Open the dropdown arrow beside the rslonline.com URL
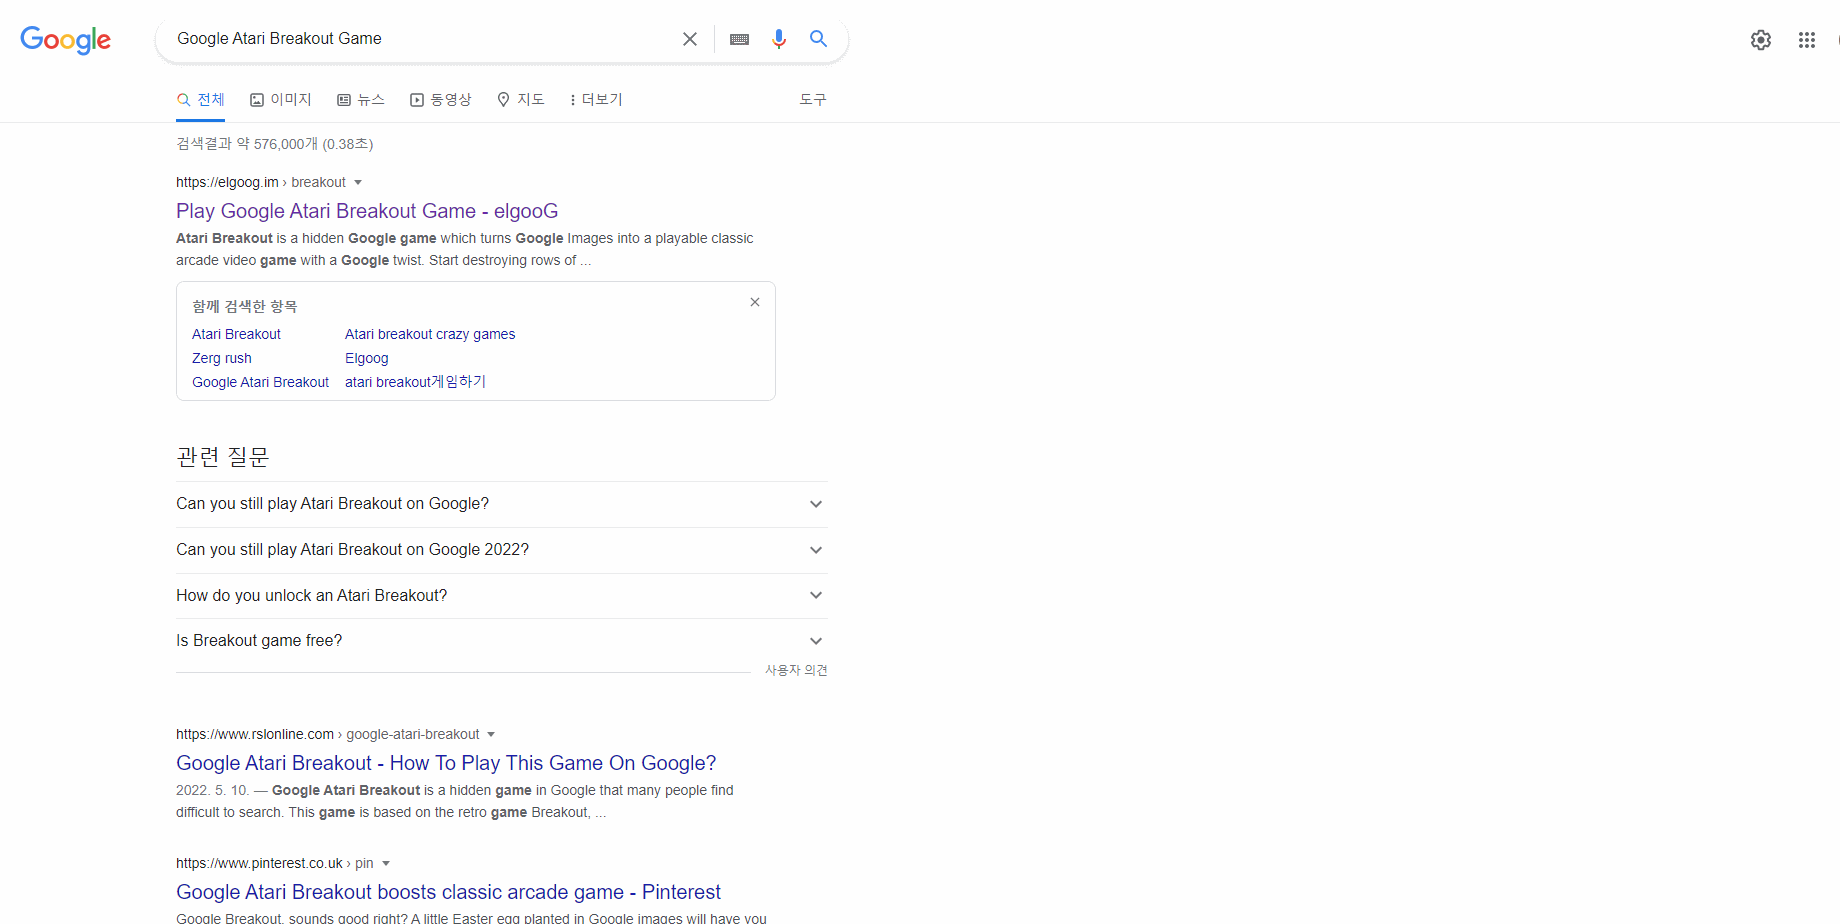The height and width of the screenshot is (924, 1840). pos(491,734)
